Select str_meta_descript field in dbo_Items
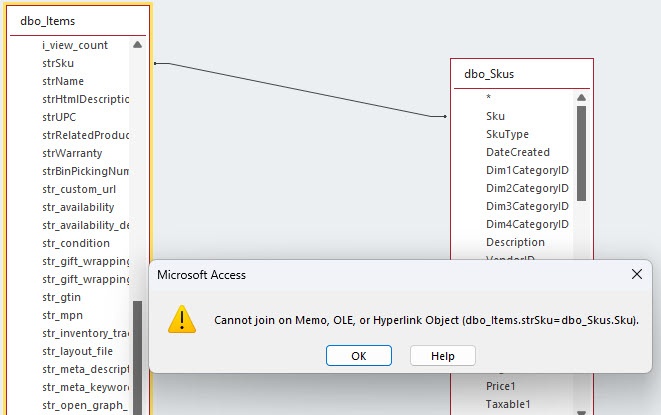 (x=86, y=369)
